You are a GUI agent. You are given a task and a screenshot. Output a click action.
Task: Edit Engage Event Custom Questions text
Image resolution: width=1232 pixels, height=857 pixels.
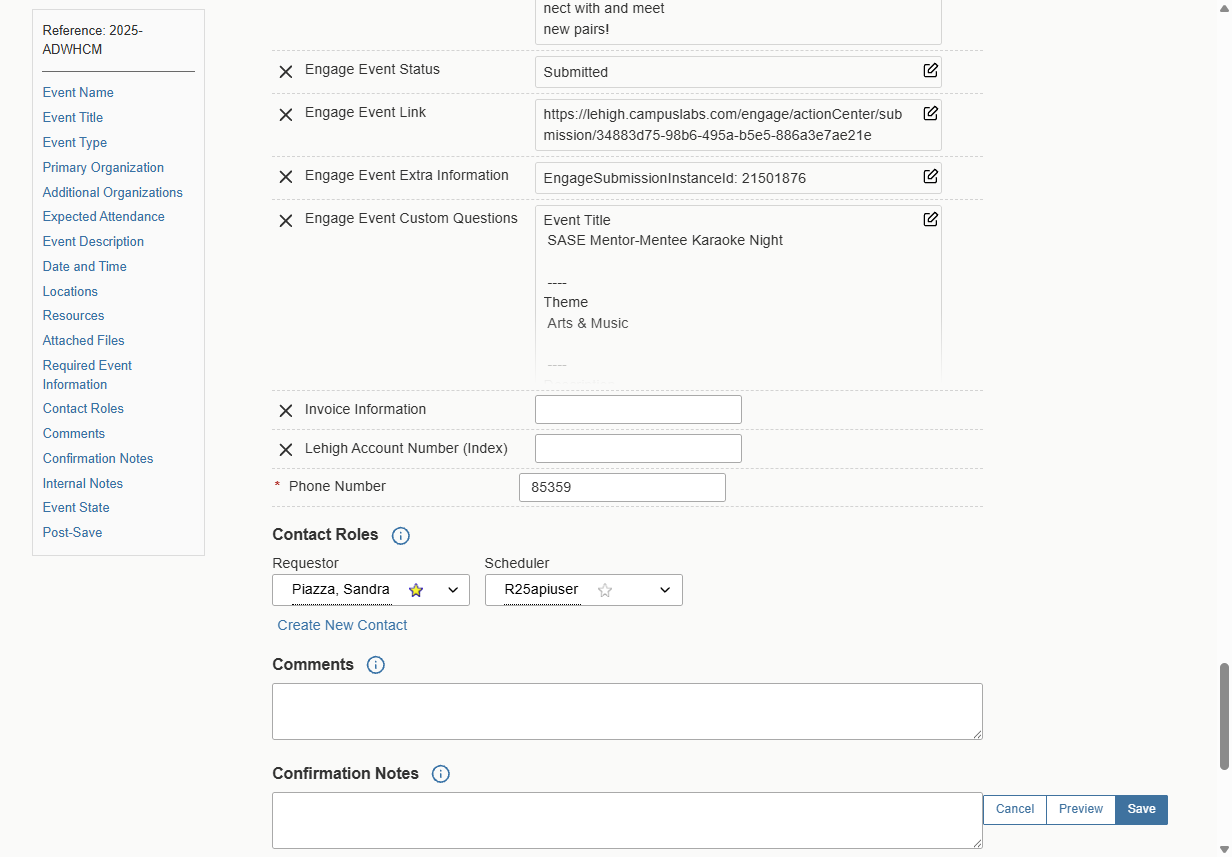[930, 219]
